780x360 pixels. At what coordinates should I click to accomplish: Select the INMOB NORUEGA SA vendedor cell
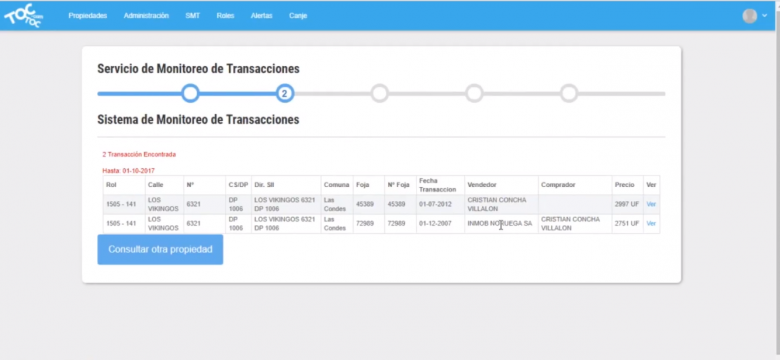(x=501, y=224)
